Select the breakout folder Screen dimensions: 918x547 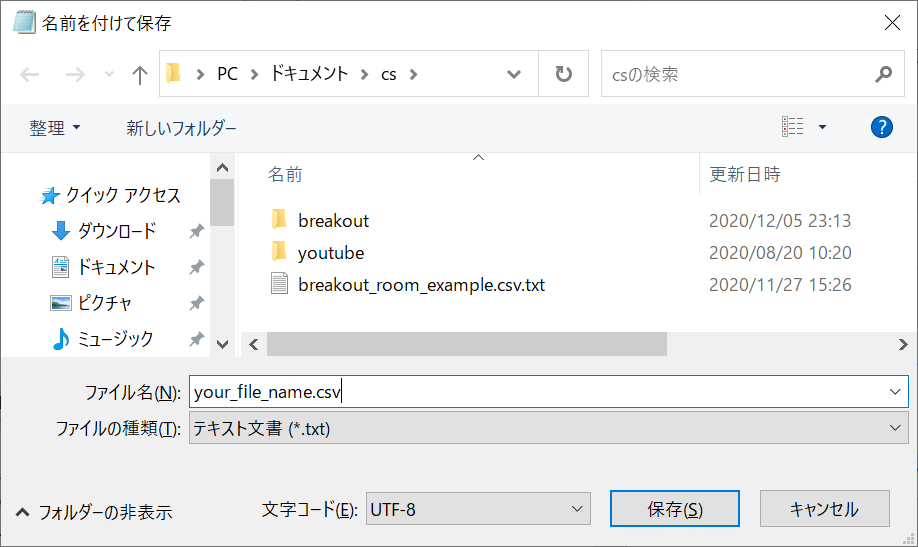(333, 221)
